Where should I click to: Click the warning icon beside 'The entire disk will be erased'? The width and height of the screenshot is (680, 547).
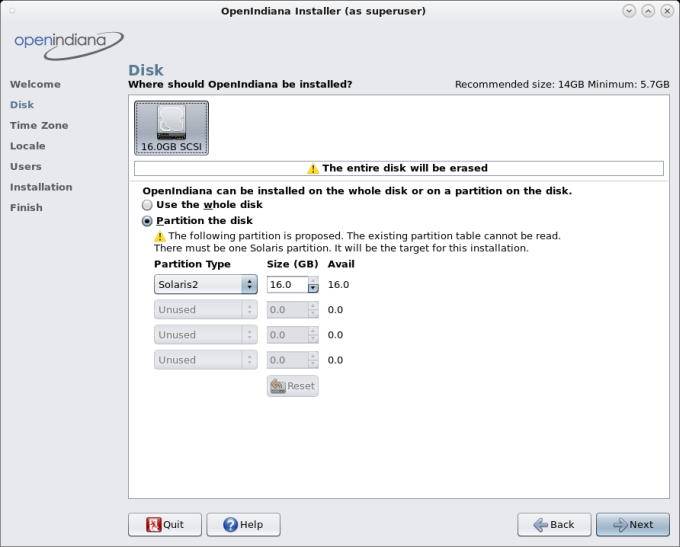pos(313,168)
